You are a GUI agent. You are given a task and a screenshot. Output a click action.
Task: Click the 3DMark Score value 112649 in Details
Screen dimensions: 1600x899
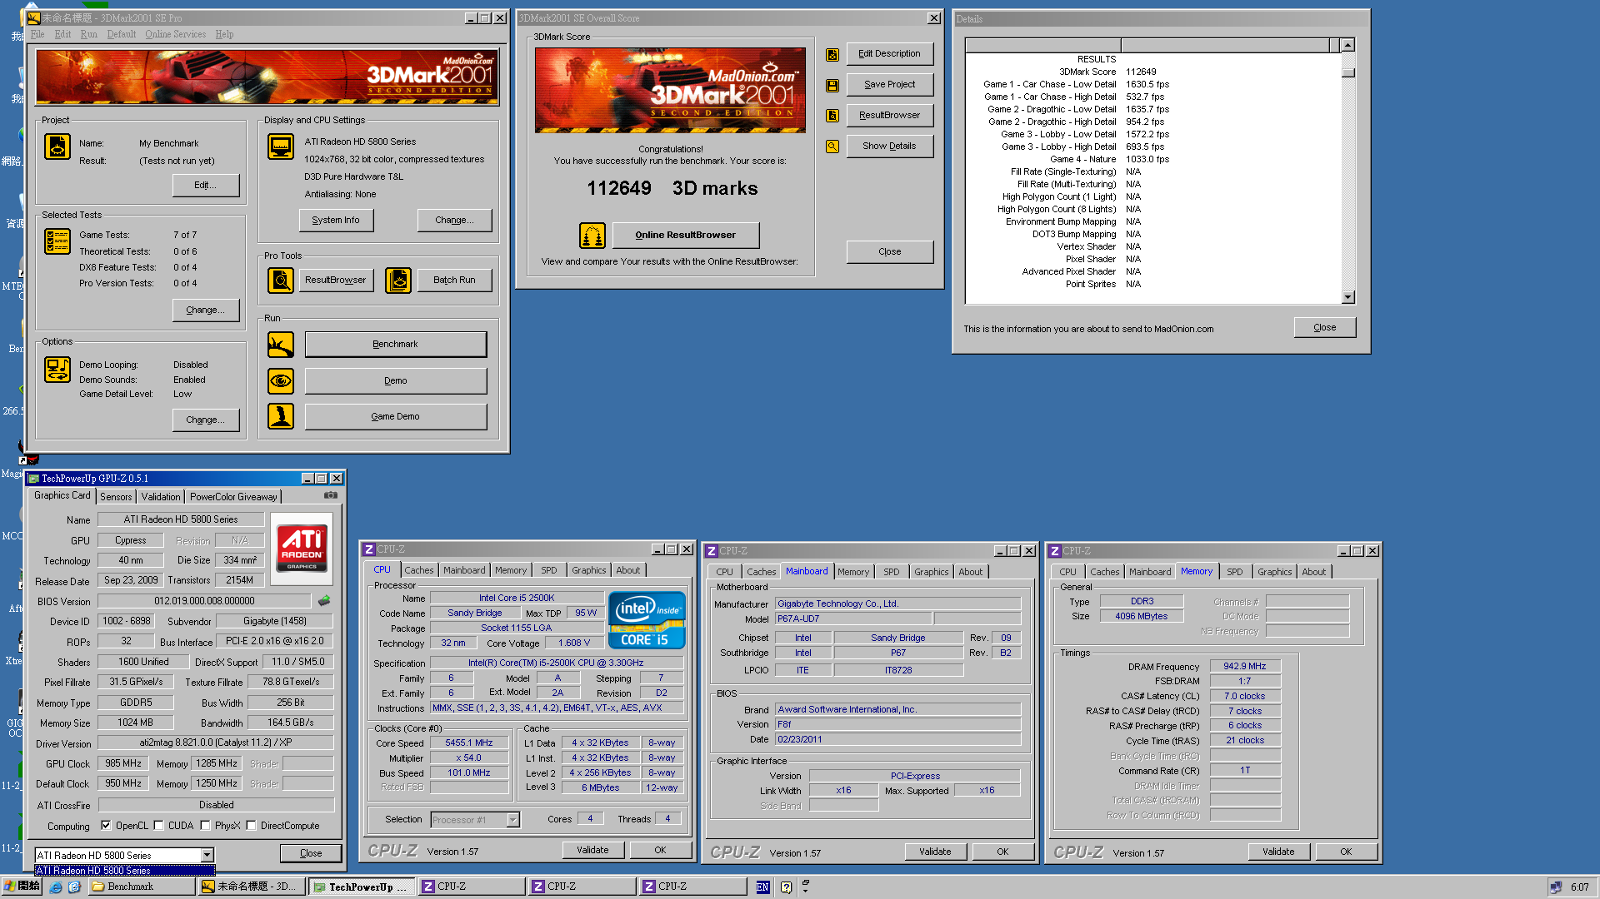pyautogui.click(x=1141, y=72)
